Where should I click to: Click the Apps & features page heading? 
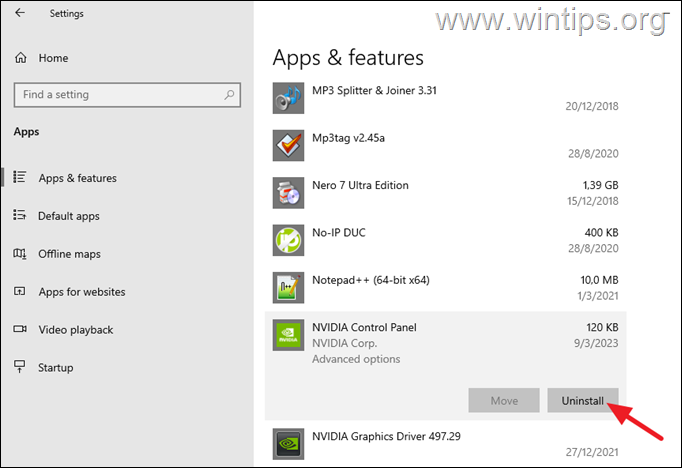[x=348, y=58]
